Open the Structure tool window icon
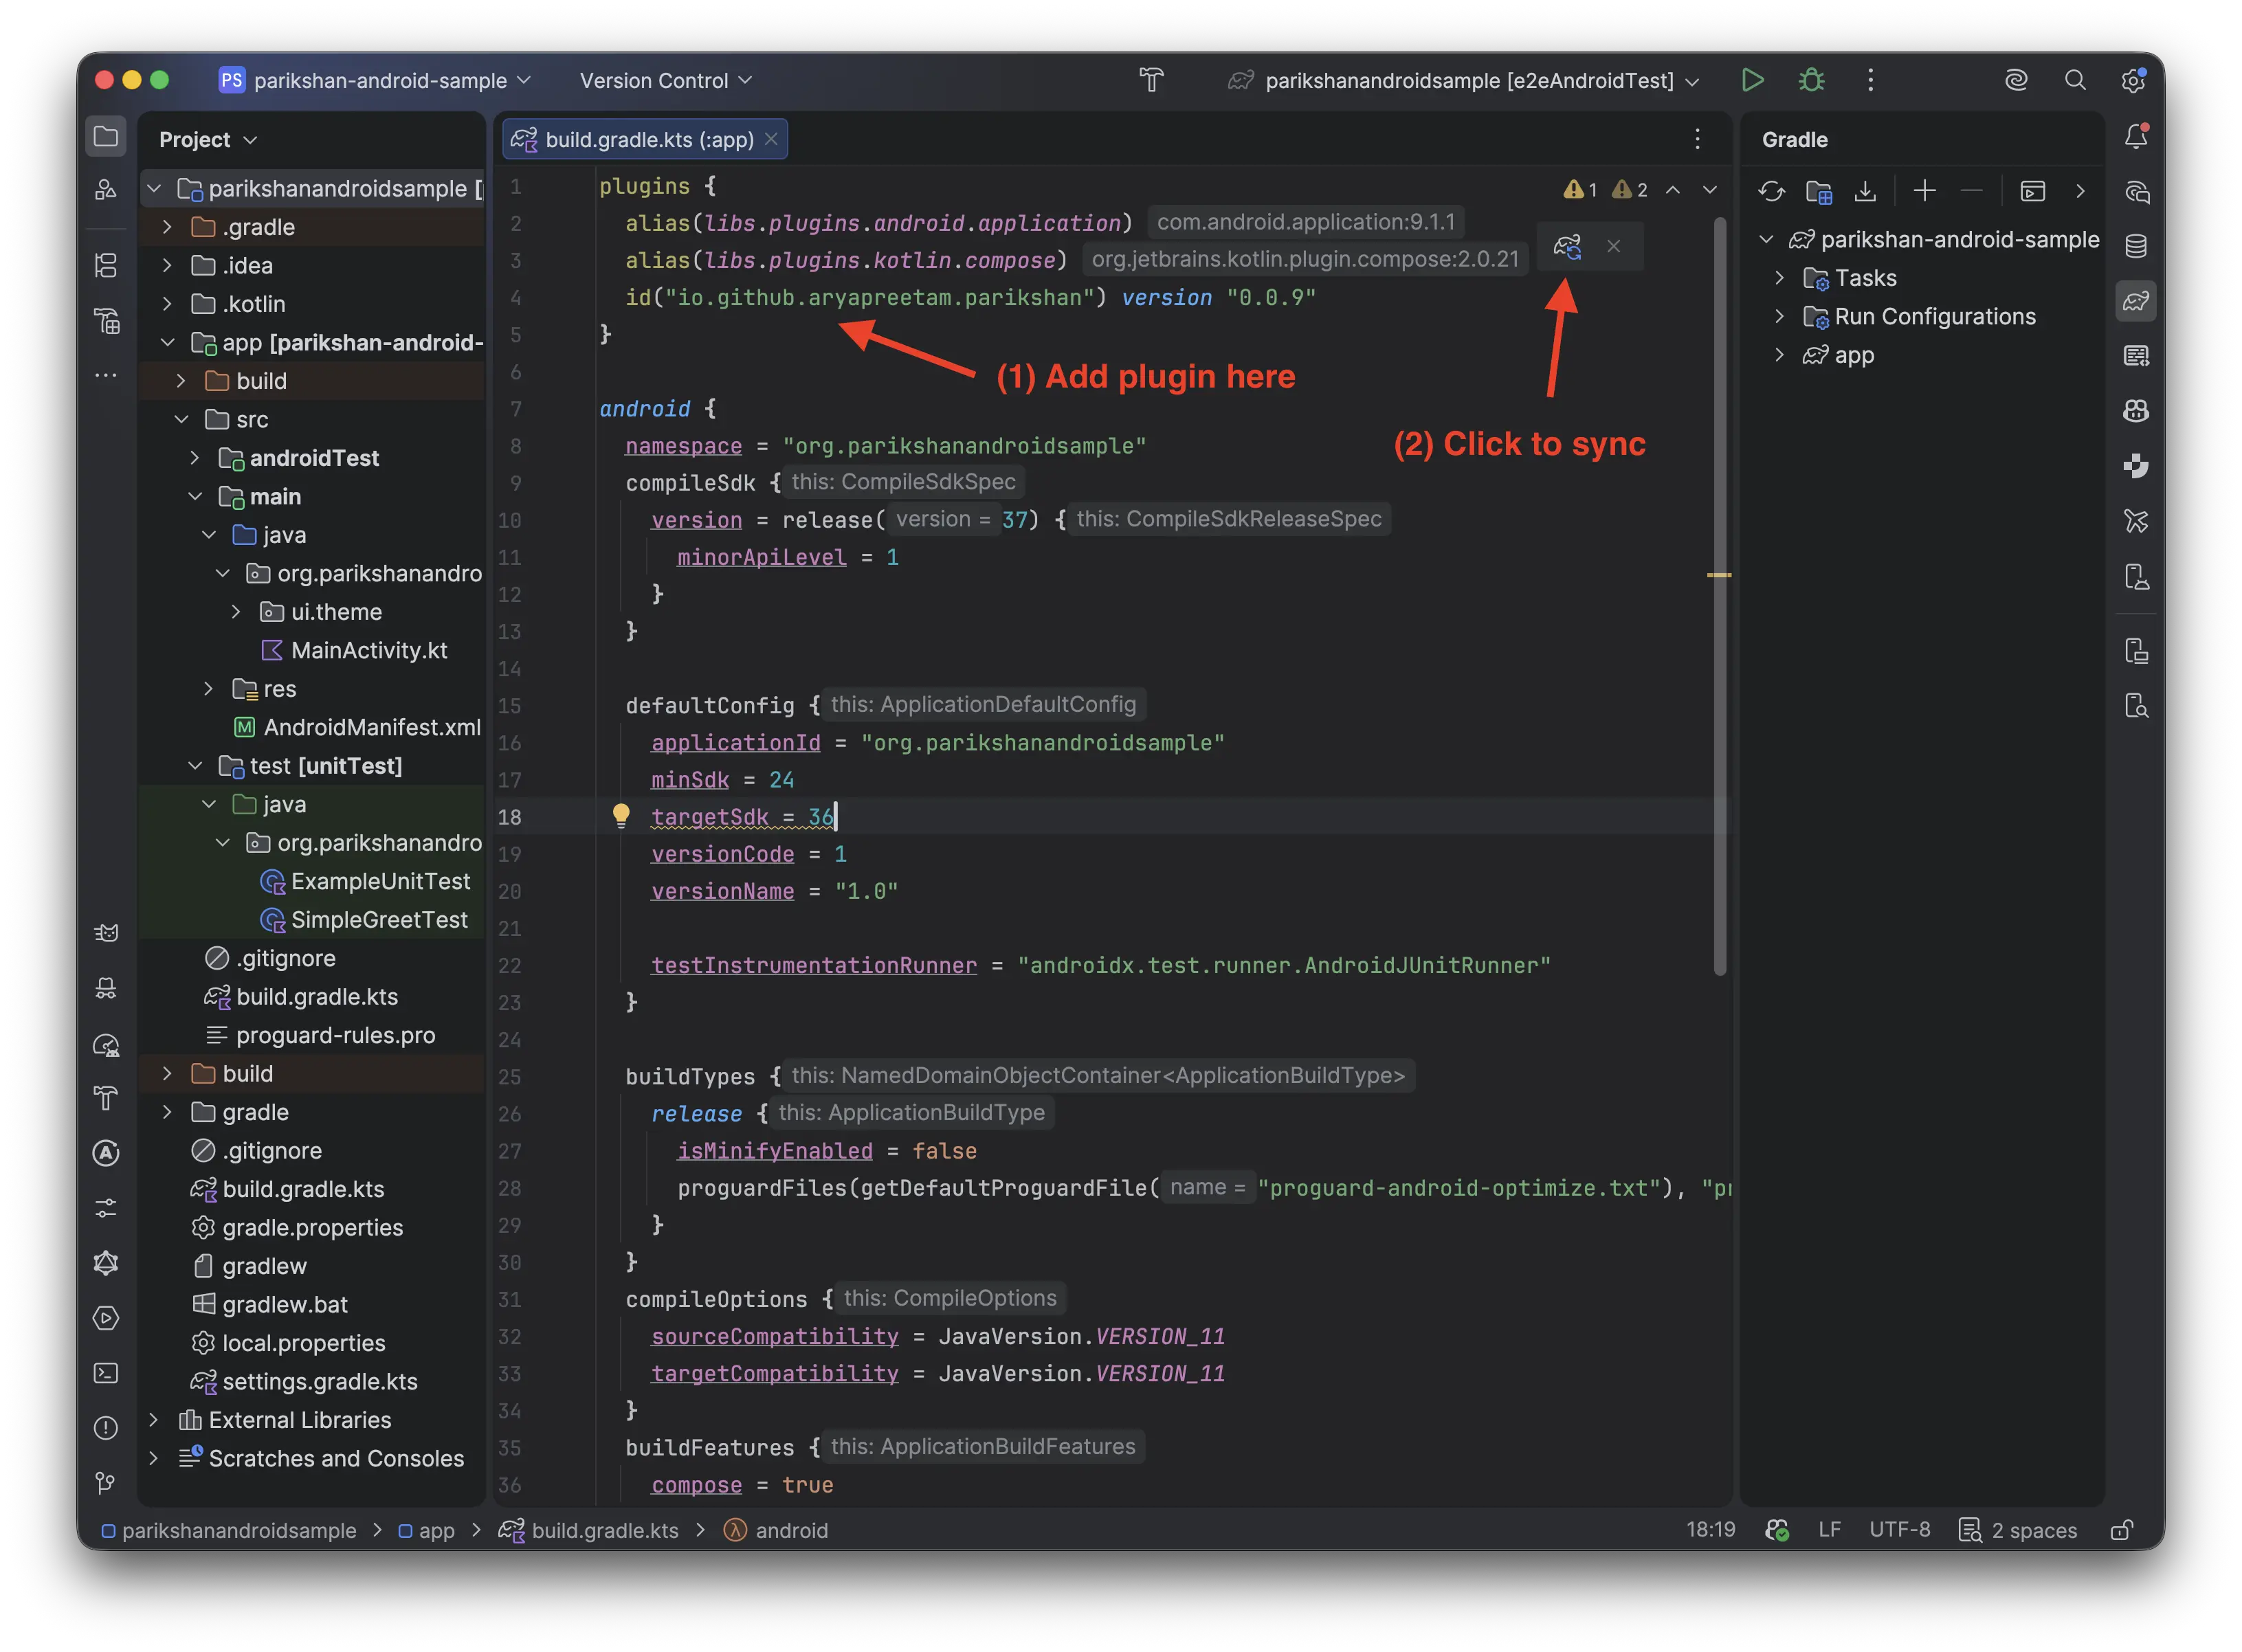2242x1652 pixels. (x=106, y=266)
